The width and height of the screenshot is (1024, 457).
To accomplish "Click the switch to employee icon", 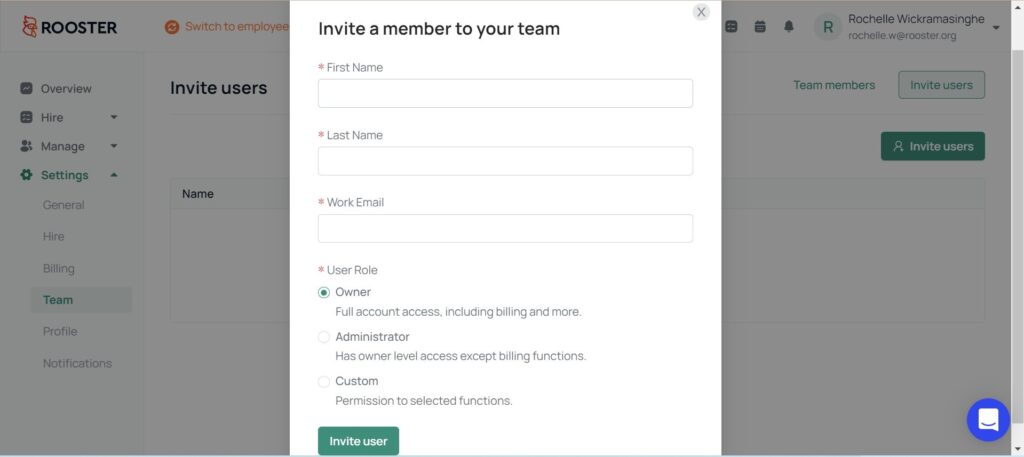I will (x=172, y=27).
